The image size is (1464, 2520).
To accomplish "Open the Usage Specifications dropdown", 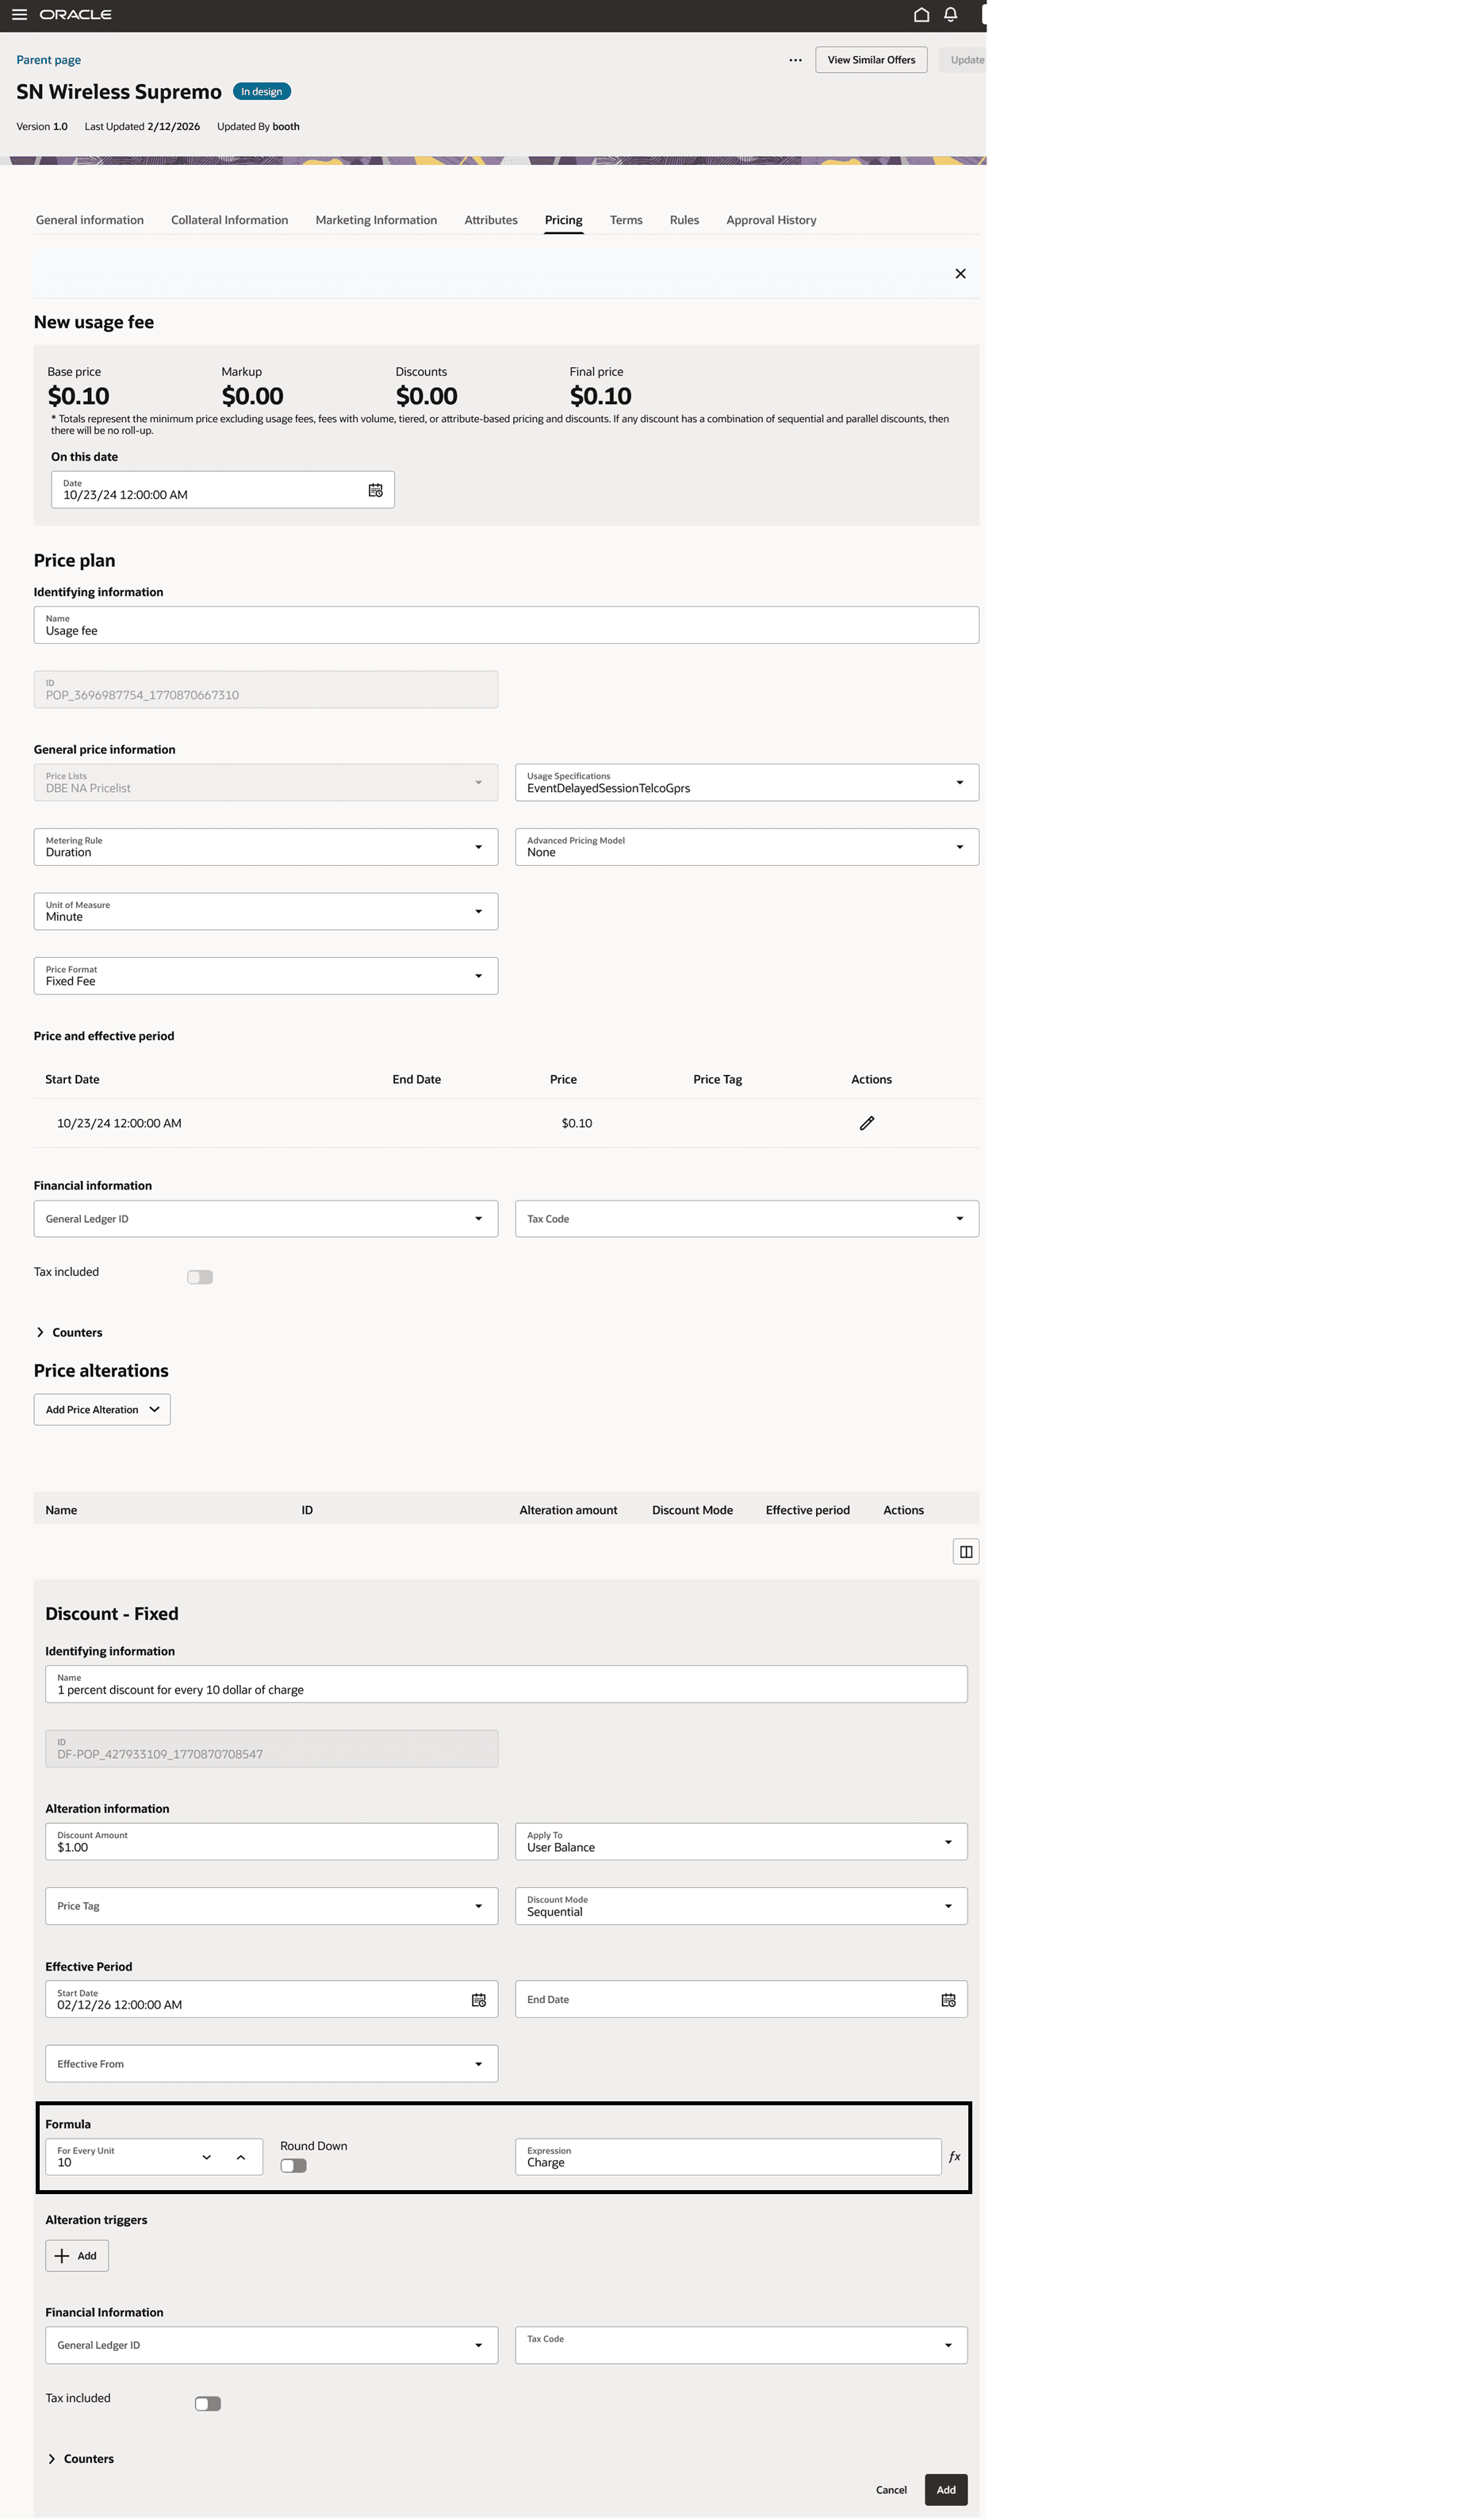I will point(960,782).
